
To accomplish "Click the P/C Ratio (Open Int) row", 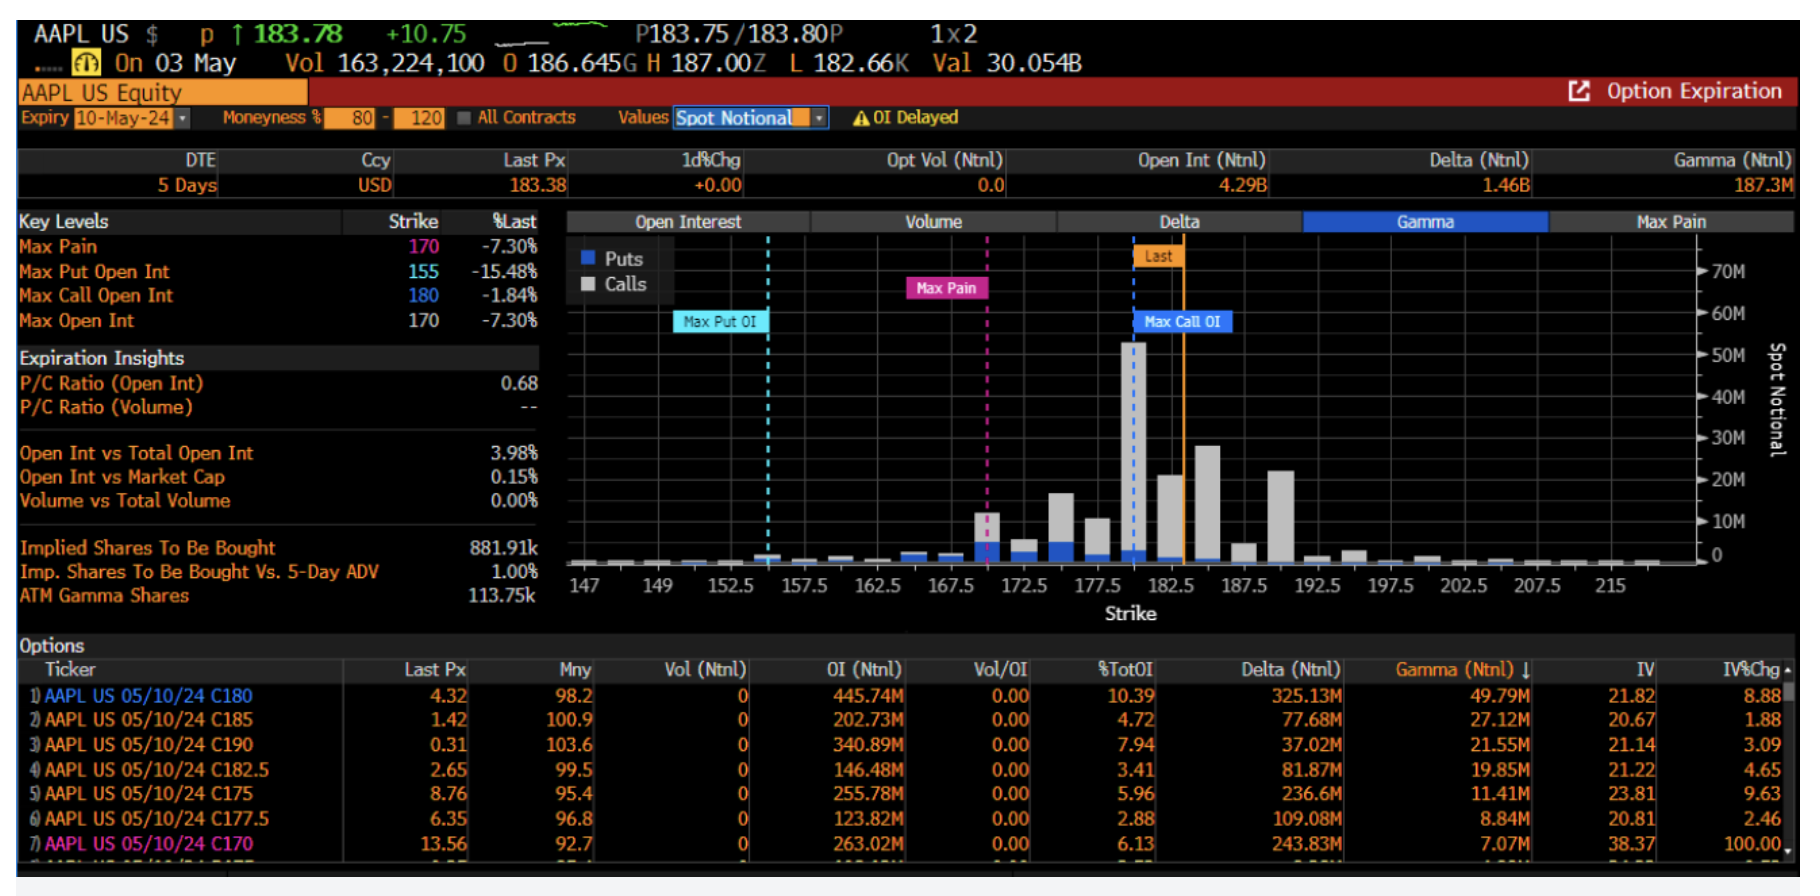I will (278, 384).
